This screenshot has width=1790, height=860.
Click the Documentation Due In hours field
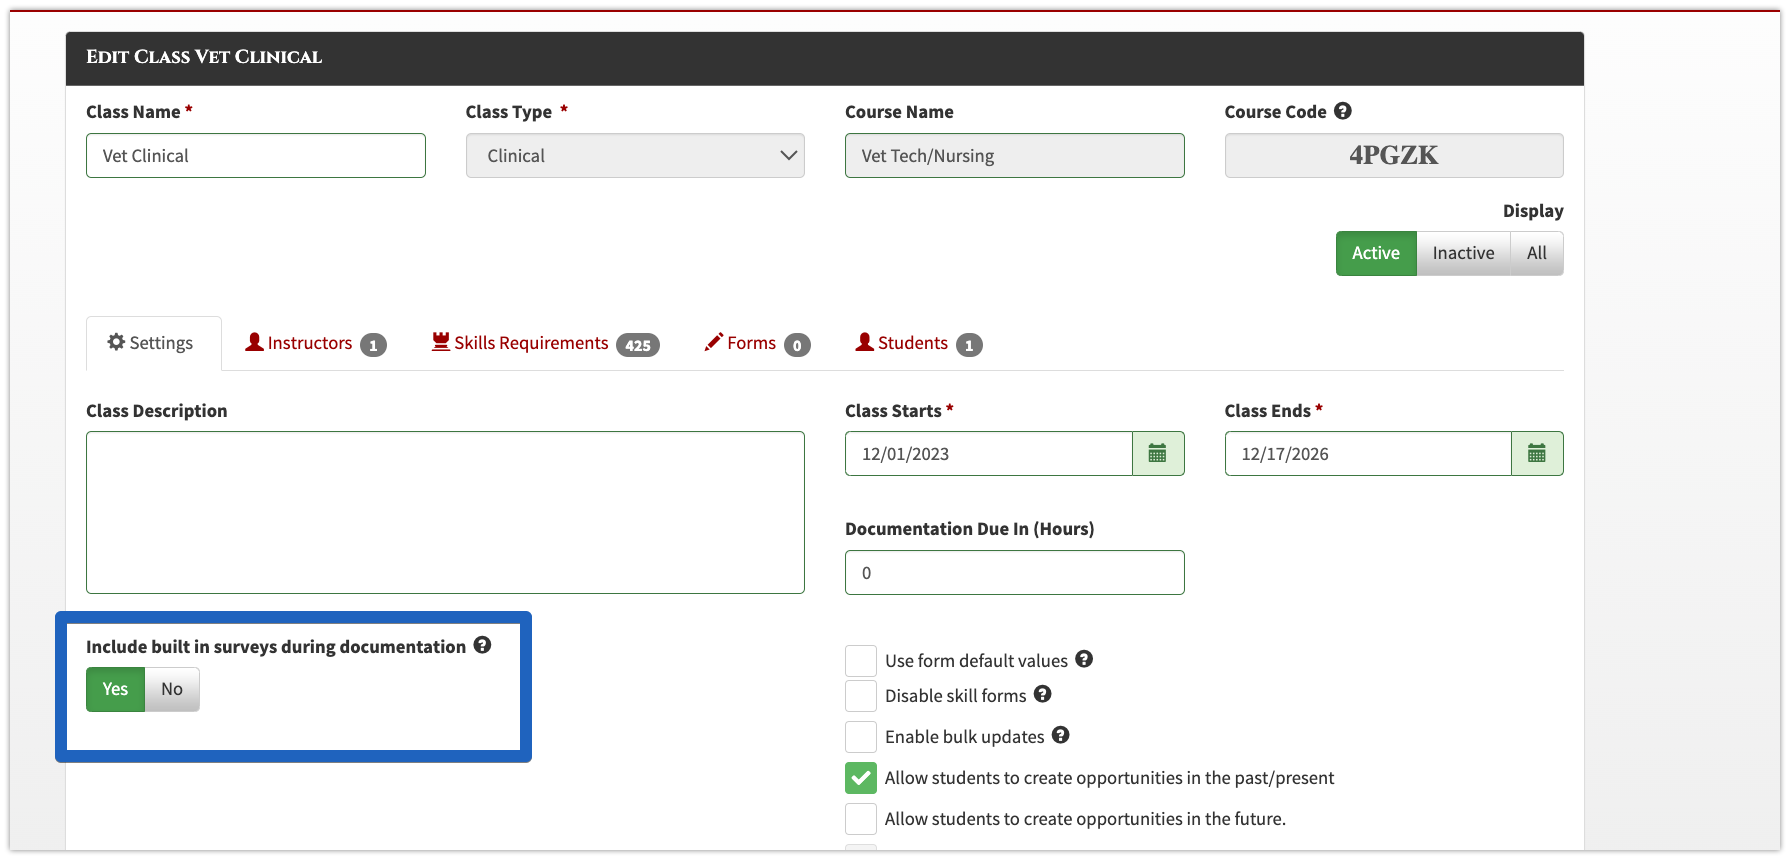pyautogui.click(x=1015, y=573)
